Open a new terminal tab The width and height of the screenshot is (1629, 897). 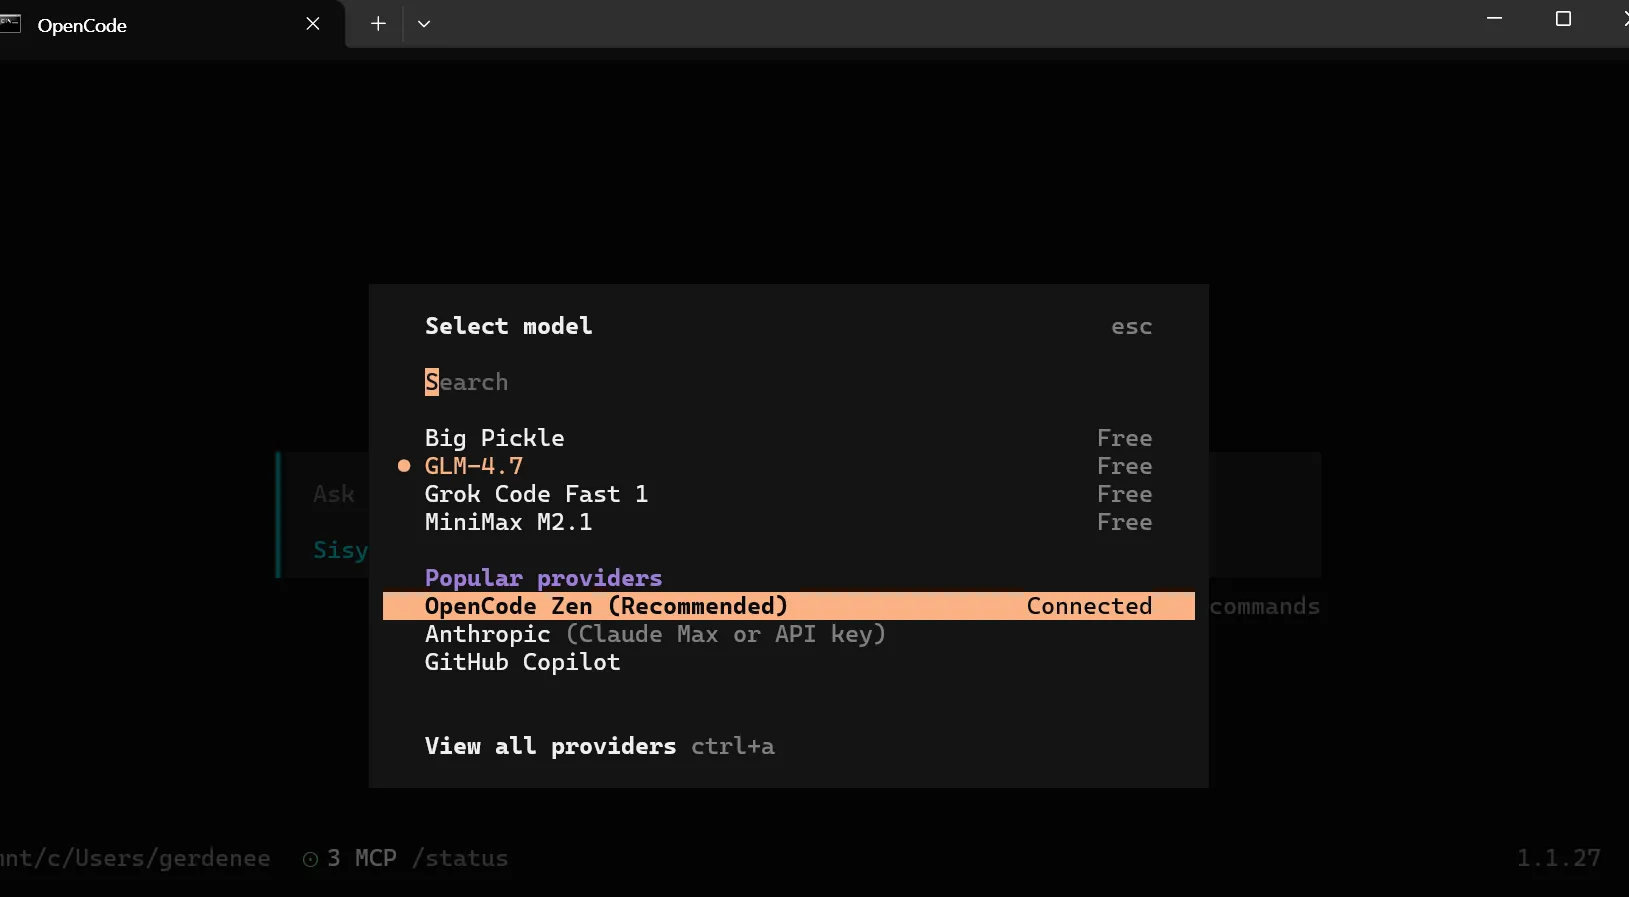[377, 23]
